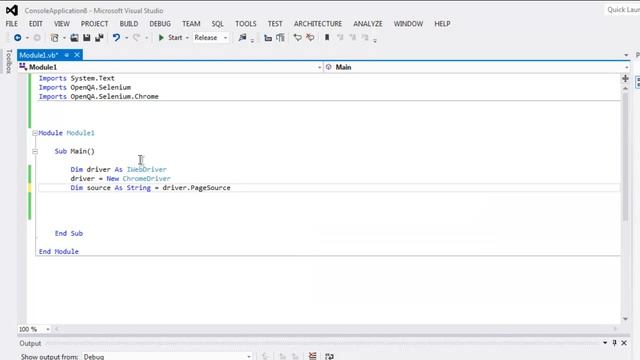
Task: Uncomment the selected lines icon
Action: 310,38
